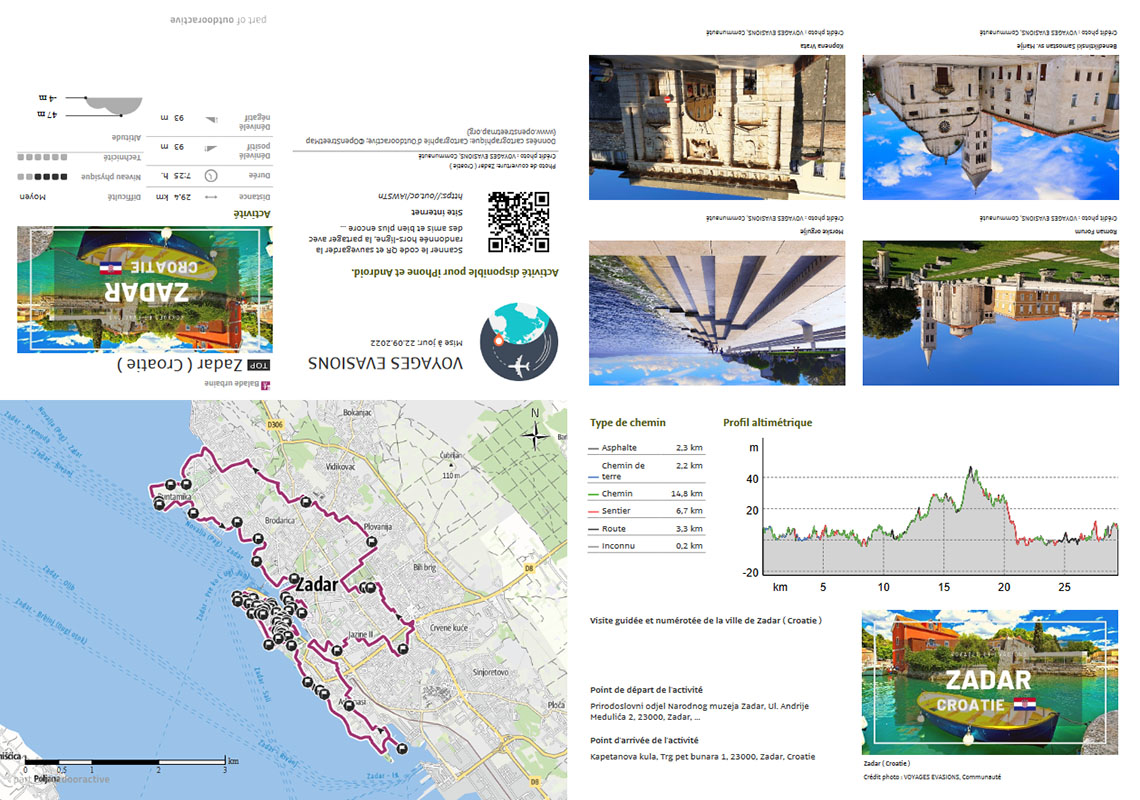Click the D306 road shield on the map
Image resolution: width=1140 pixels, height=800 pixels.
tap(275, 425)
